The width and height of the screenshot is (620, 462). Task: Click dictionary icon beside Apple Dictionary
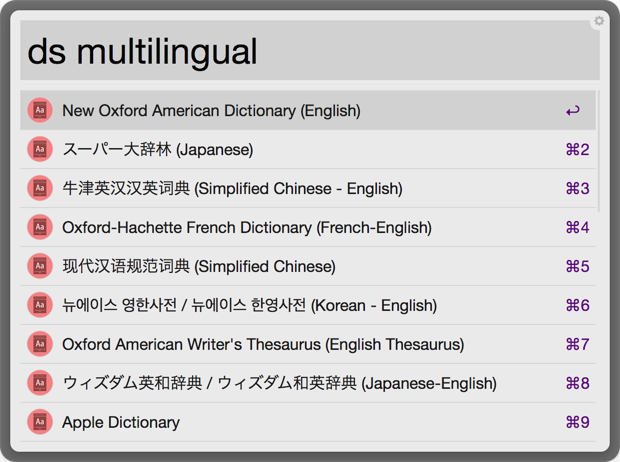(x=40, y=422)
